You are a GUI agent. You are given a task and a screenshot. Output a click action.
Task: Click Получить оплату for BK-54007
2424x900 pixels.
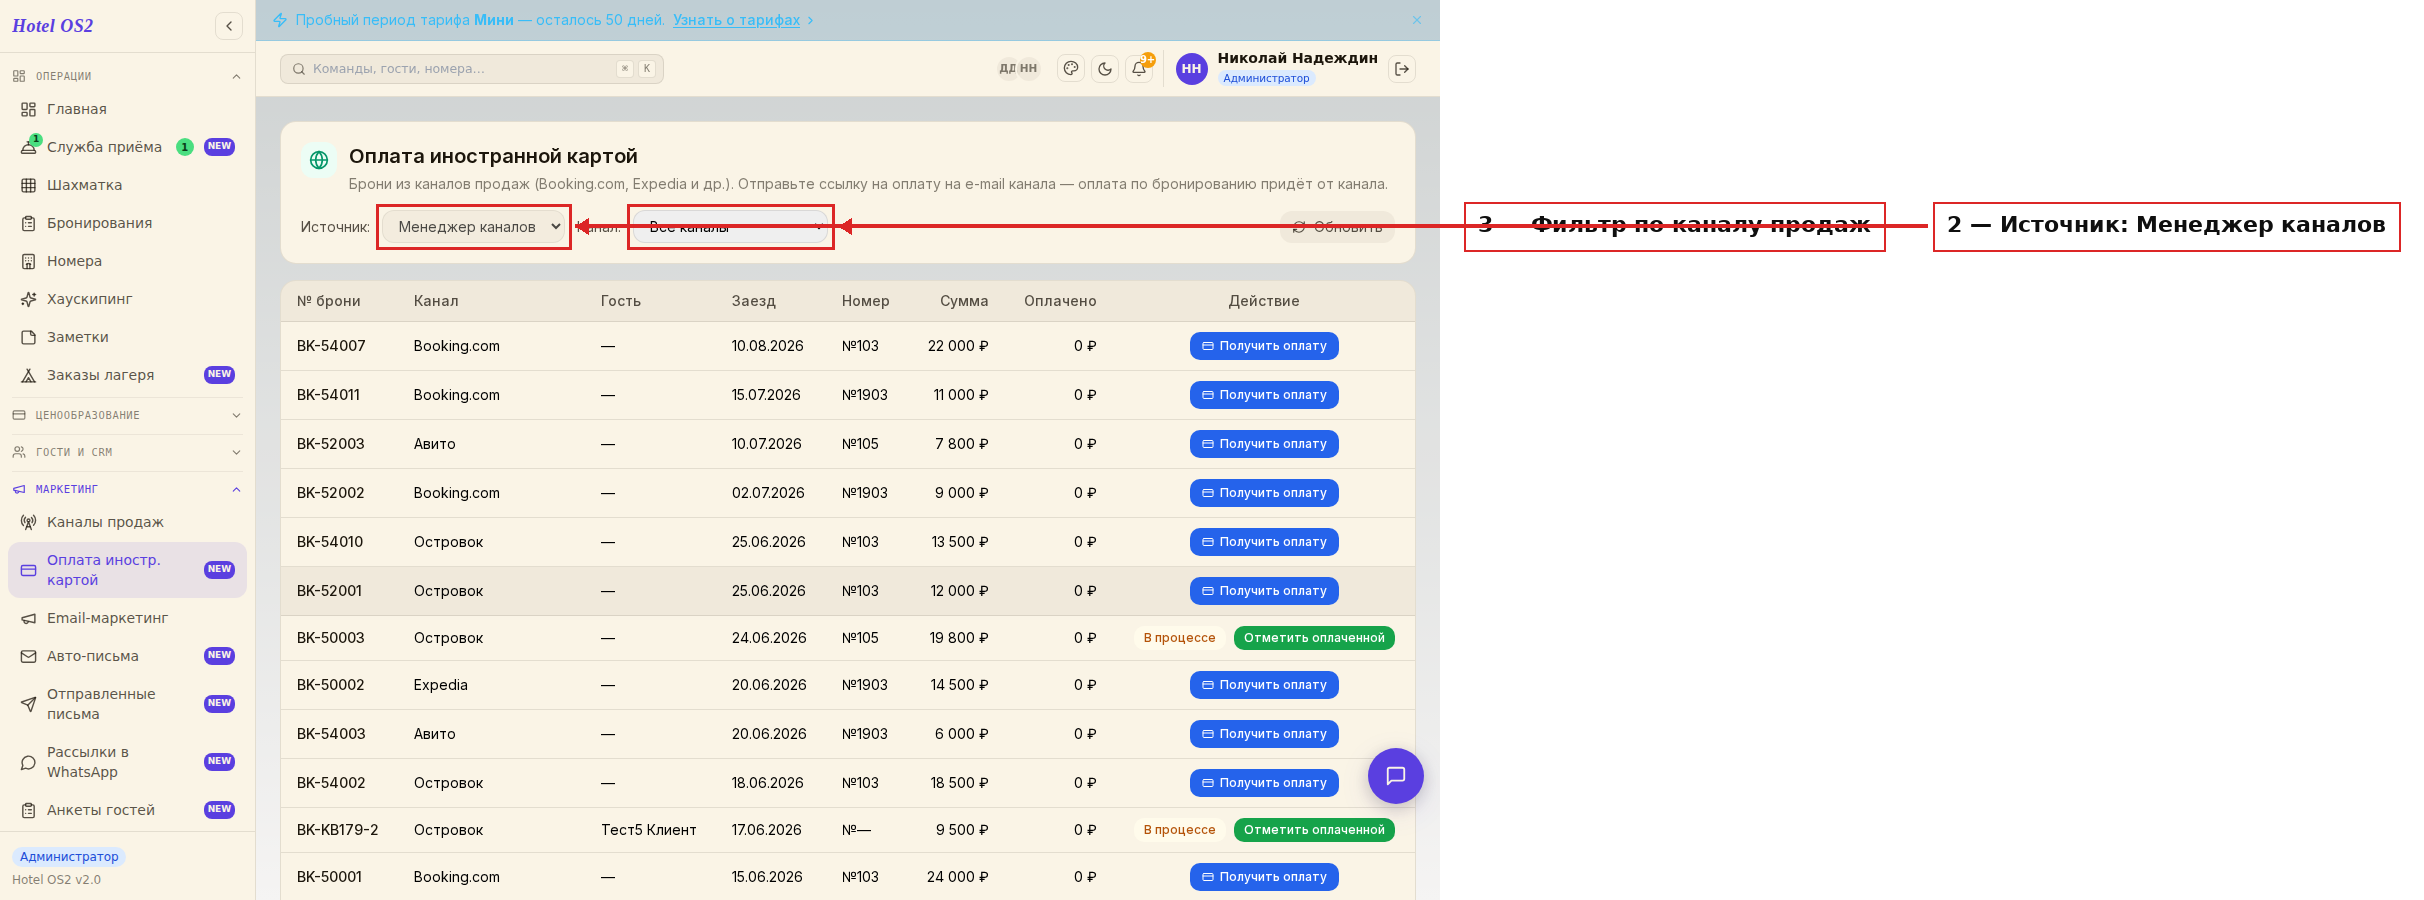(1264, 346)
